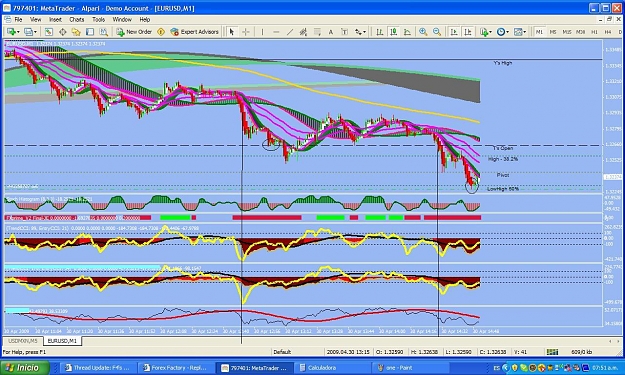
Task: Select the Crosshair tool
Action: coord(246,32)
